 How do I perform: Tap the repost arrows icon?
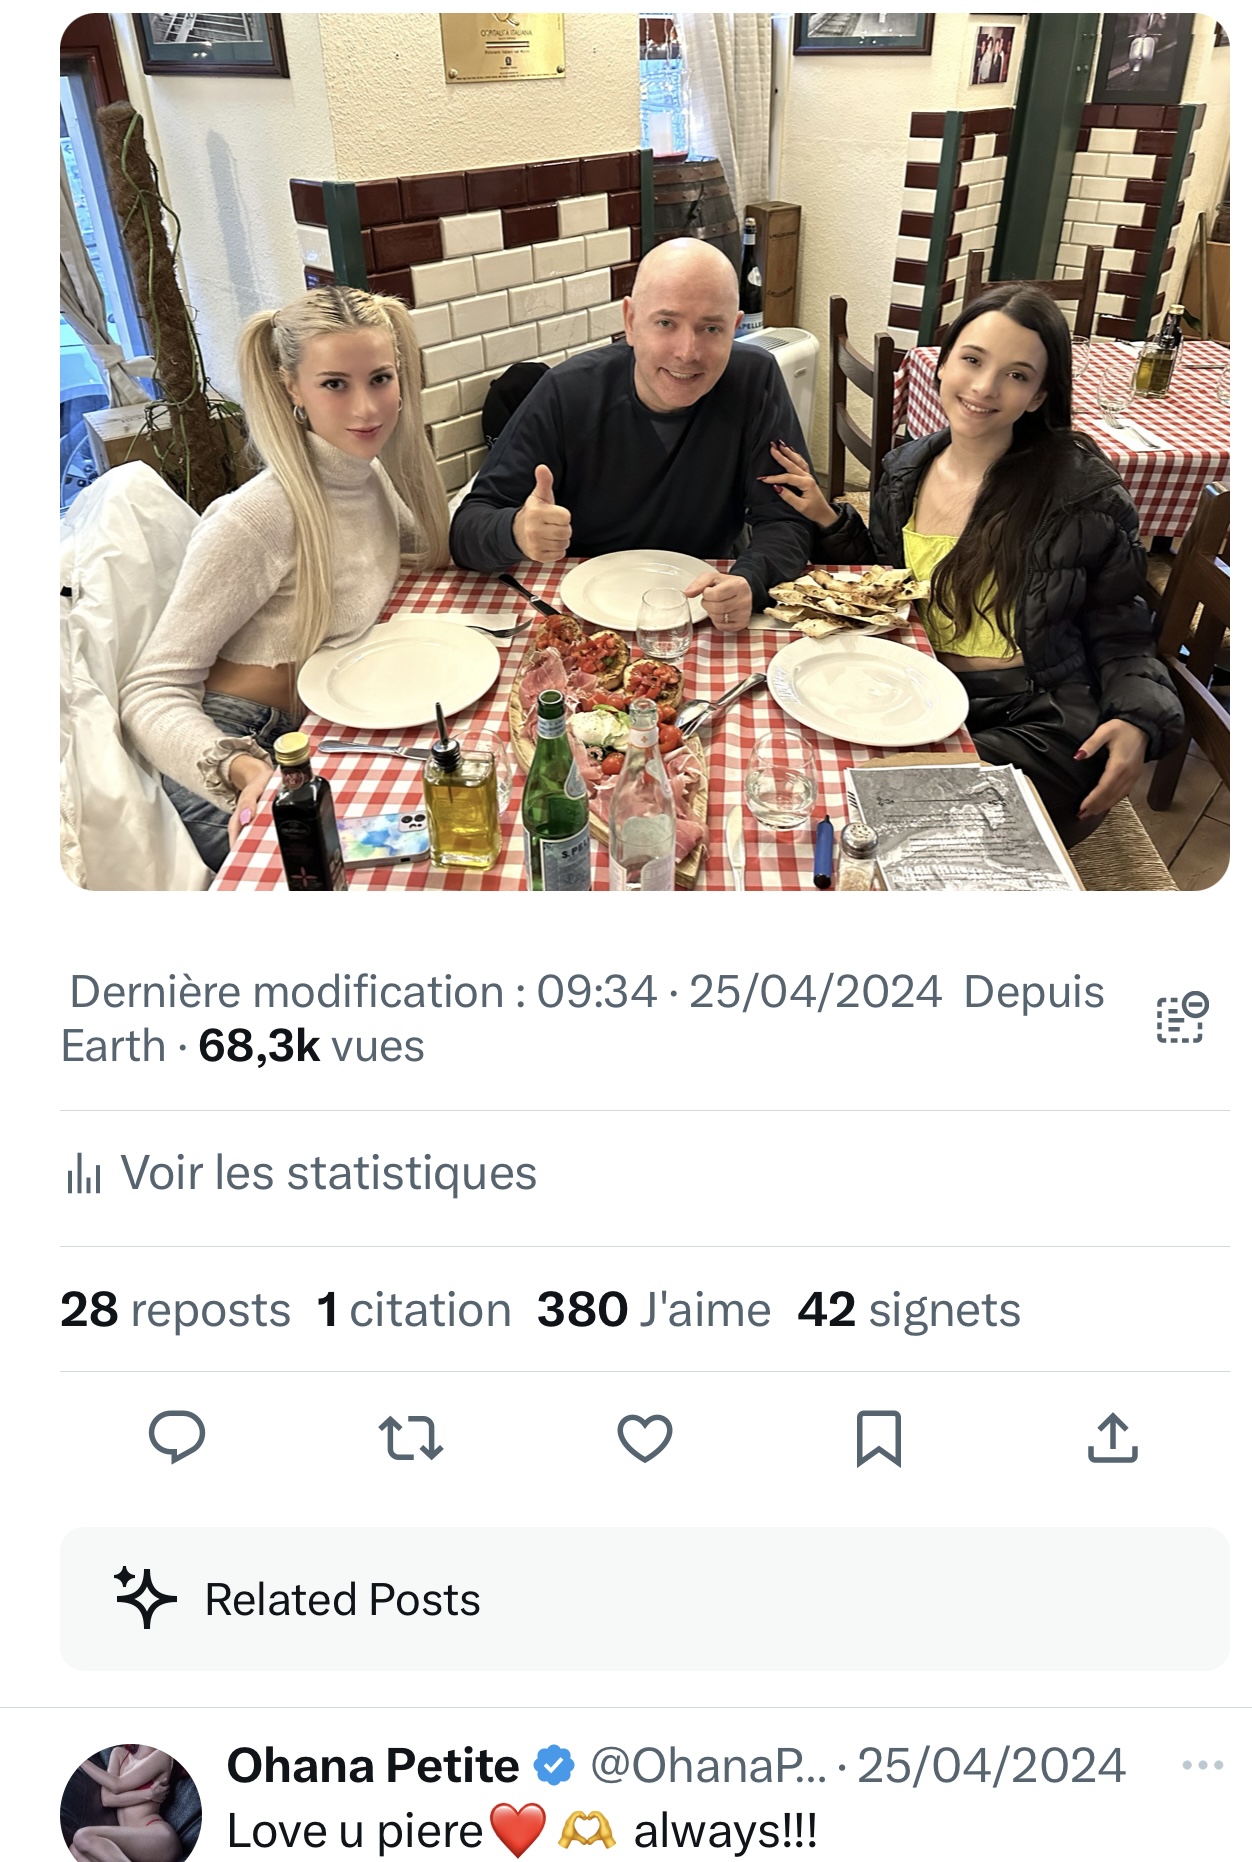pyautogui.click(x=411, y=1438)
